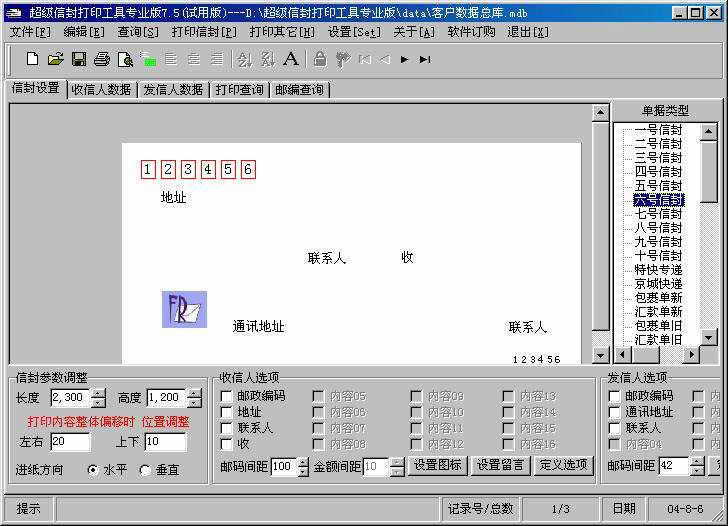Click the Save floppy disk icon
The height and width of the screenshot is (526, 728).
tap(78, 59)
